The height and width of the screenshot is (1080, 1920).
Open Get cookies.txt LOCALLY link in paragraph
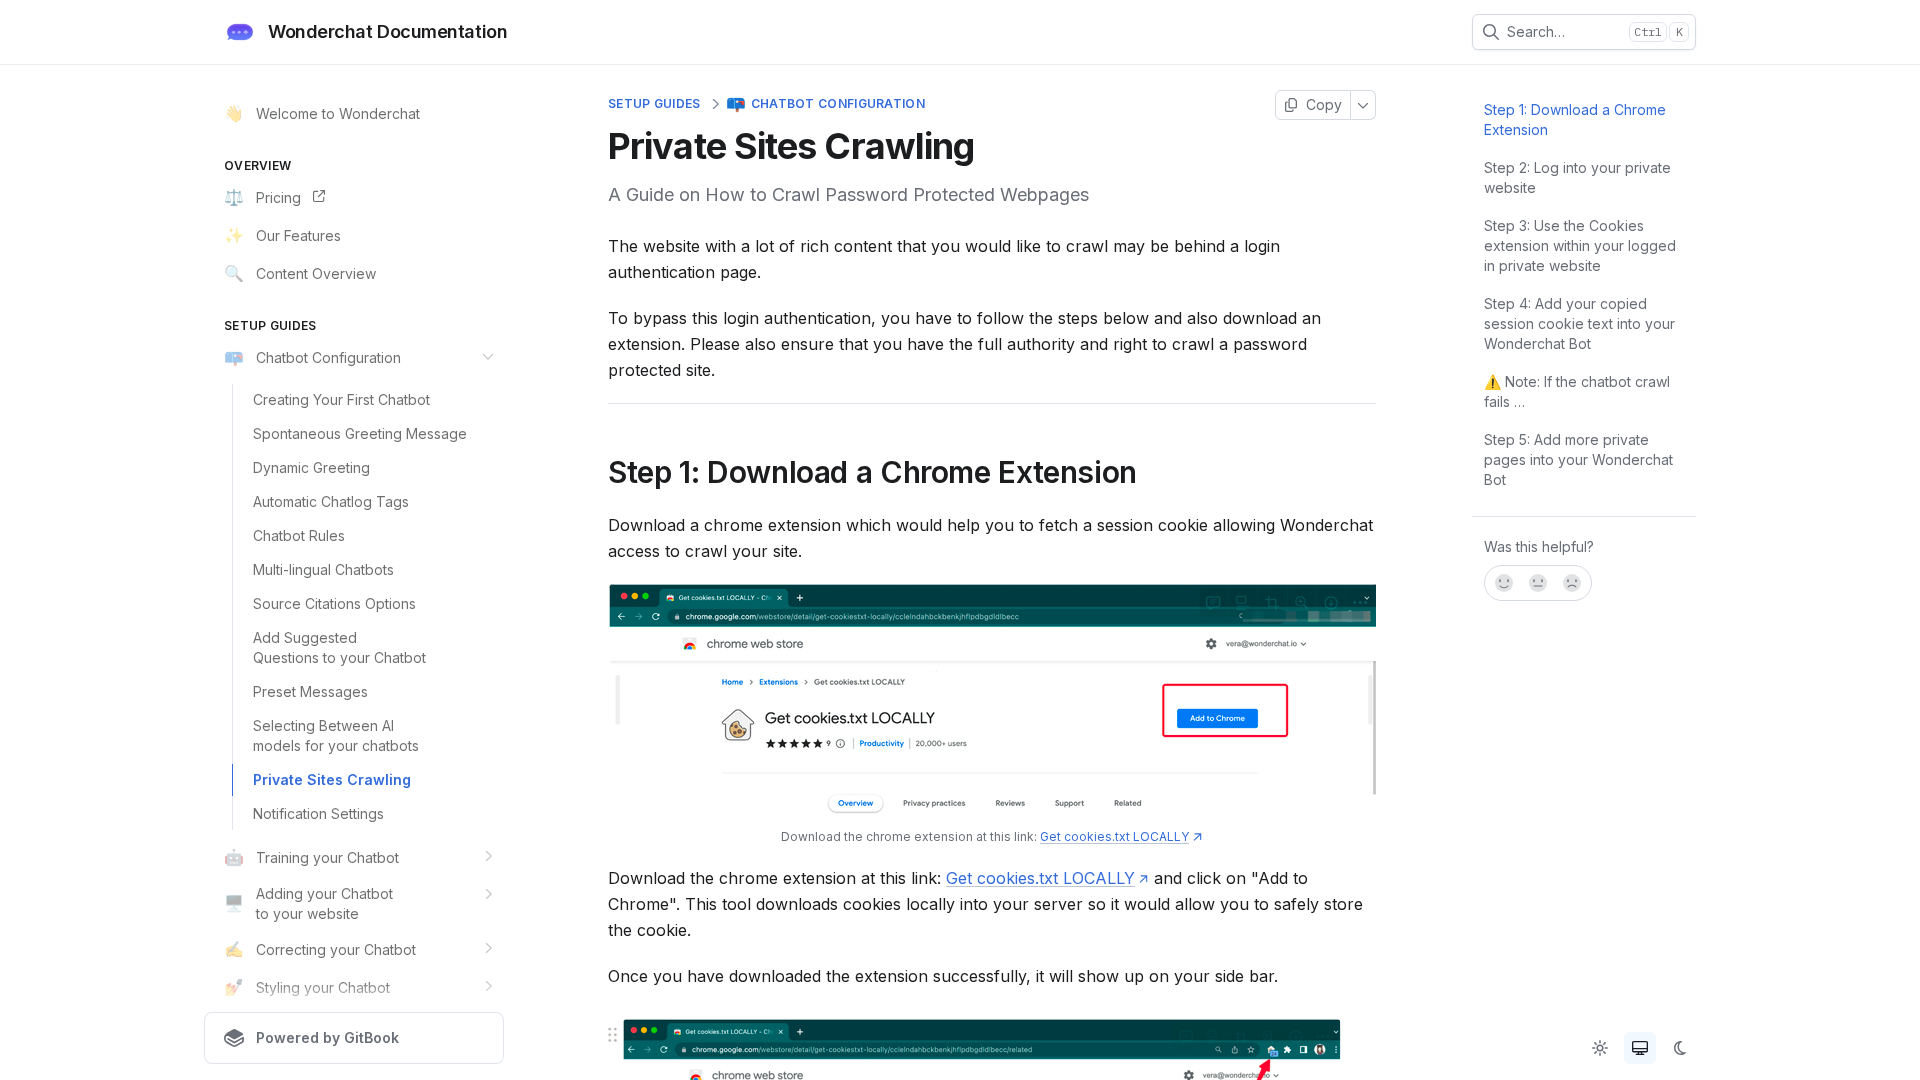tap(1040, 878)
